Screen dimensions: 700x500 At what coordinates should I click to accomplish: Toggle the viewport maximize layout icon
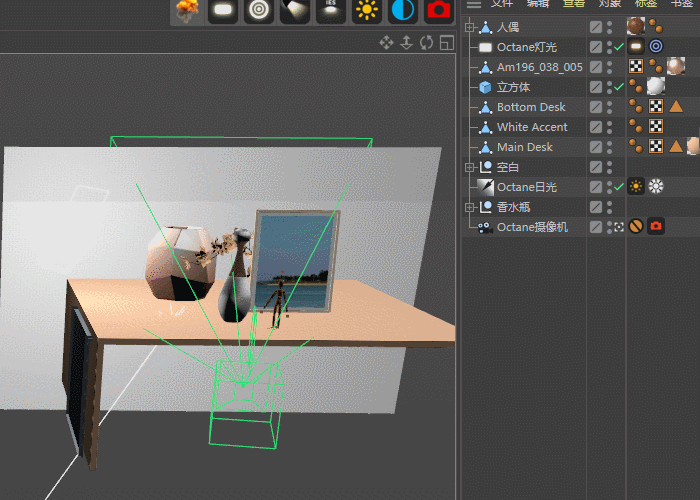pos(447,43)
